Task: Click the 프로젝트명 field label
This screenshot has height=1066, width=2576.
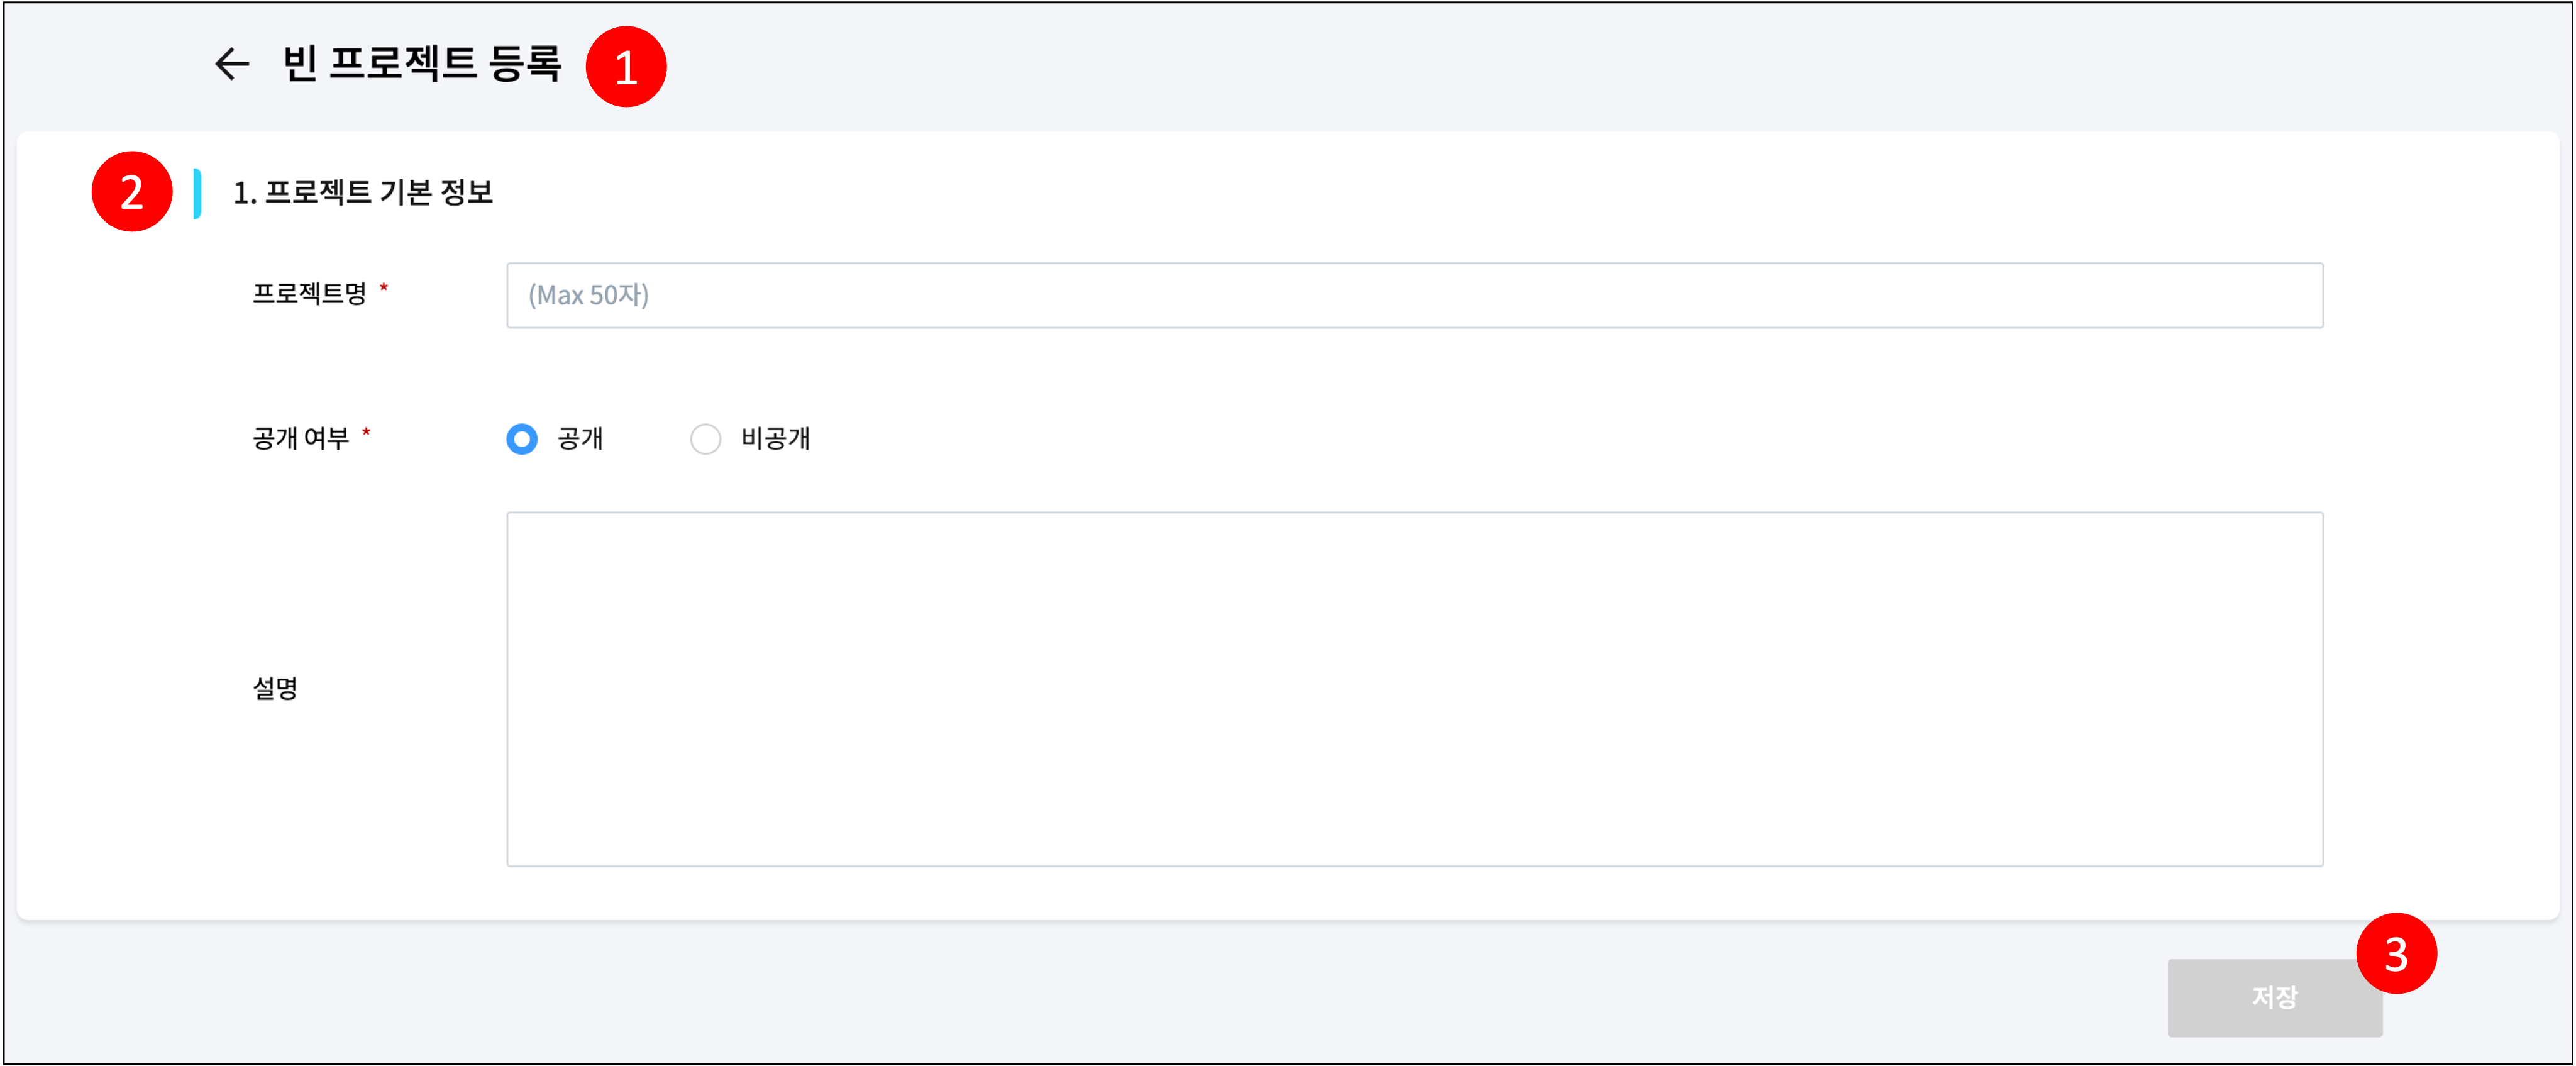Action: pos(309,294)
